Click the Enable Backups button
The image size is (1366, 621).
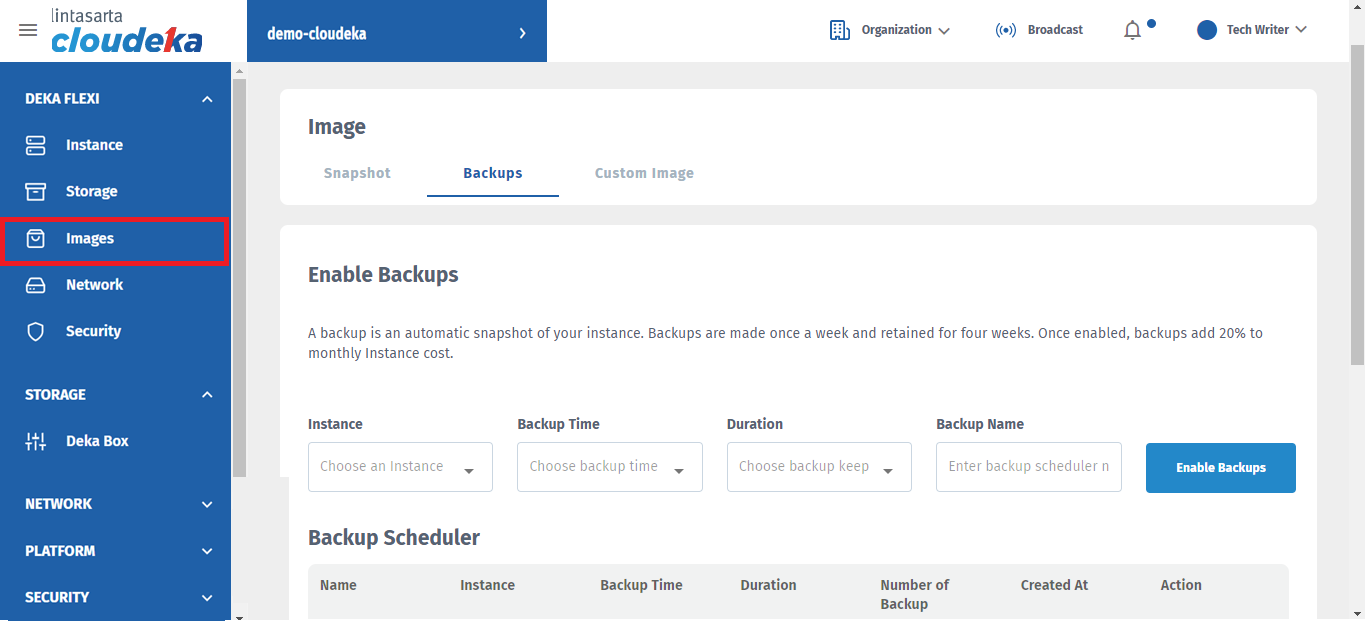(x=1220, y=468)
